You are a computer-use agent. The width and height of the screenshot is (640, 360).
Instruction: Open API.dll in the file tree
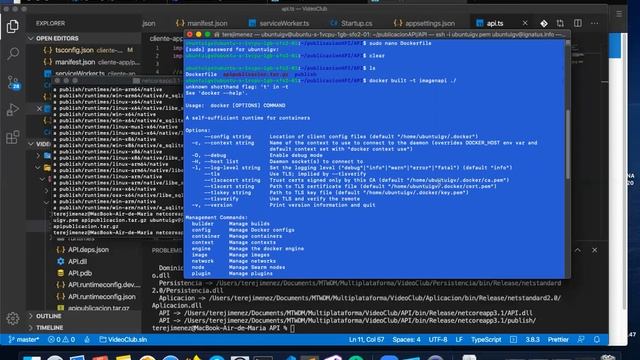point(78,261)
